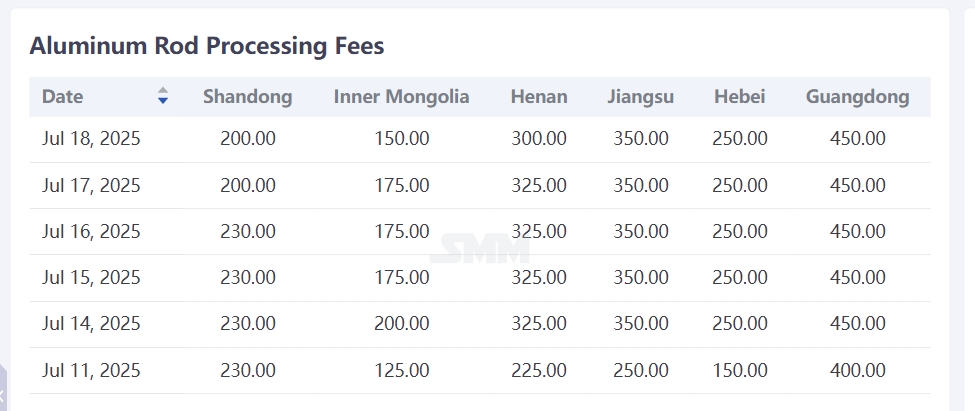Select the Inner Mongolia column header
Viewport: 975px width, 411px height.
click(x=402, y=96)
